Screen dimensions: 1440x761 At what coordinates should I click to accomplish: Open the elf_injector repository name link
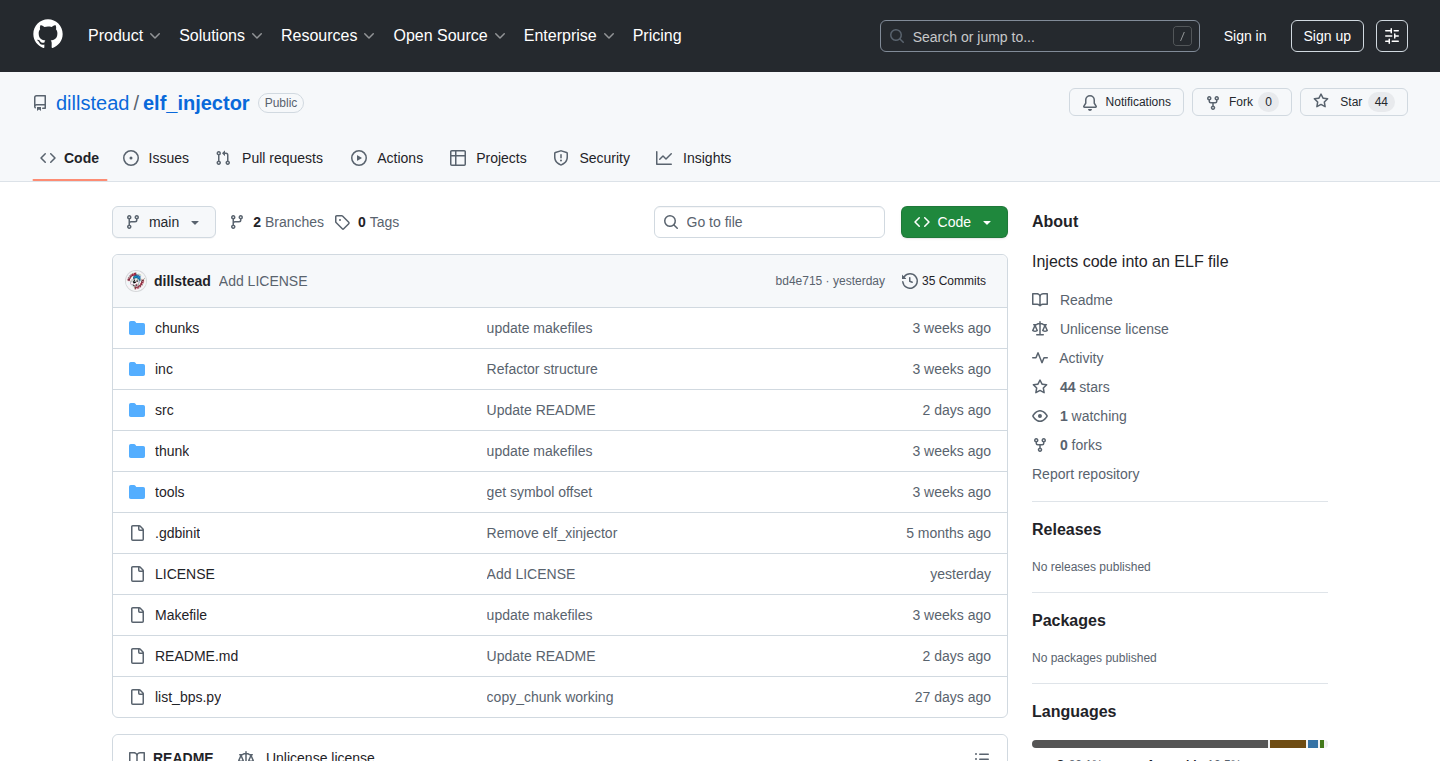point(196,103)
